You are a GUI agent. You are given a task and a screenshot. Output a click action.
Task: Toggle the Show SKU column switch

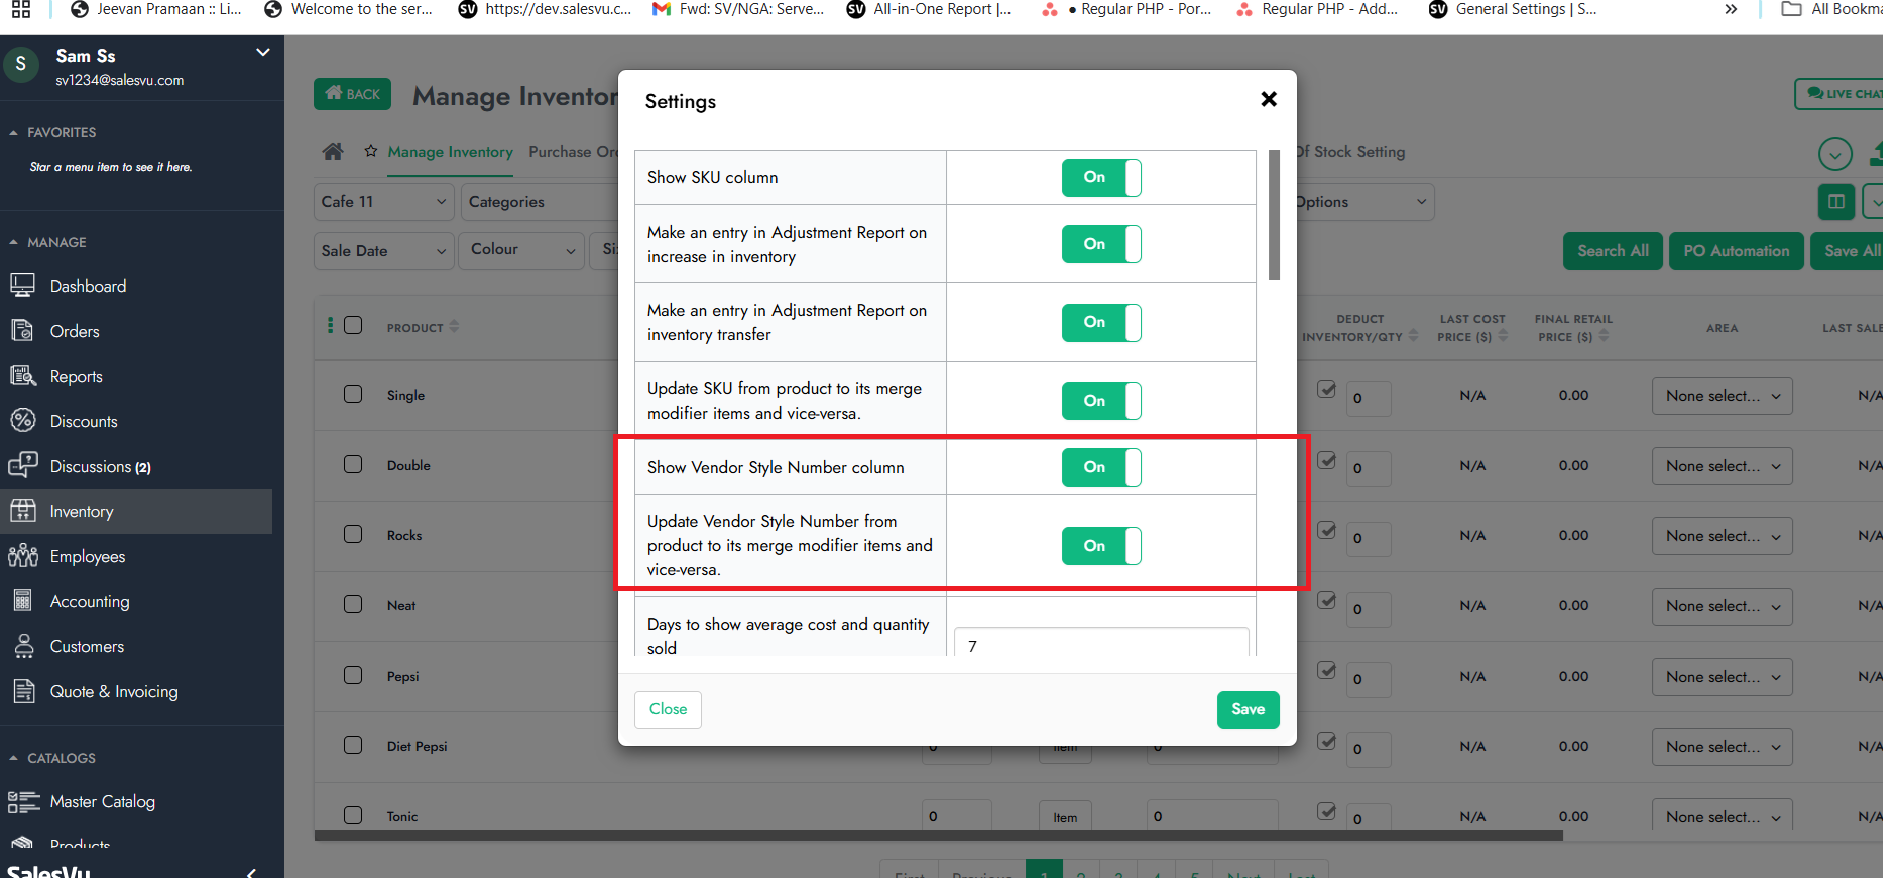click(1101, 178)
